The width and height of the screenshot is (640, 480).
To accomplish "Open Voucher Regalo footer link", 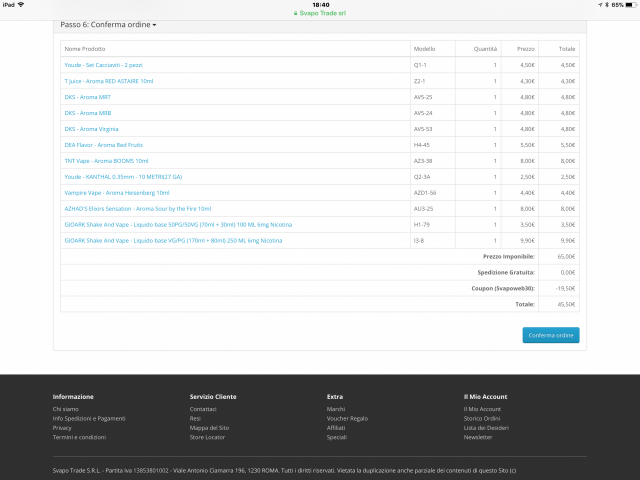I will tap(347, 418).
